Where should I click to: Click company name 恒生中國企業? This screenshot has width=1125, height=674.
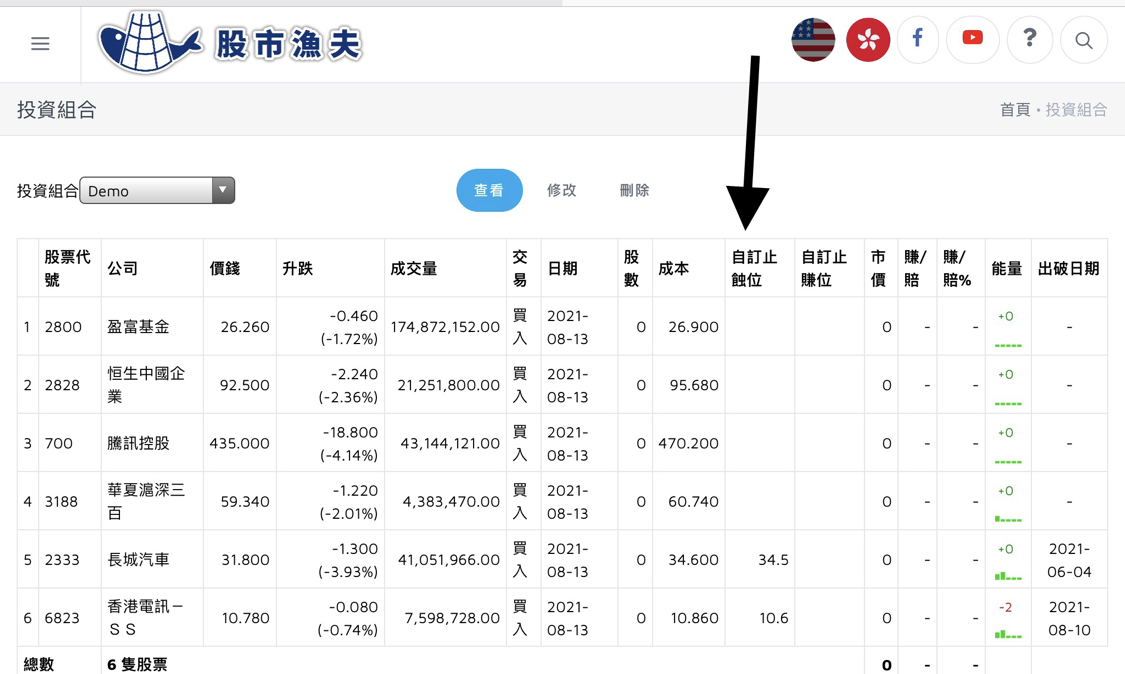(x=146, y=385)
